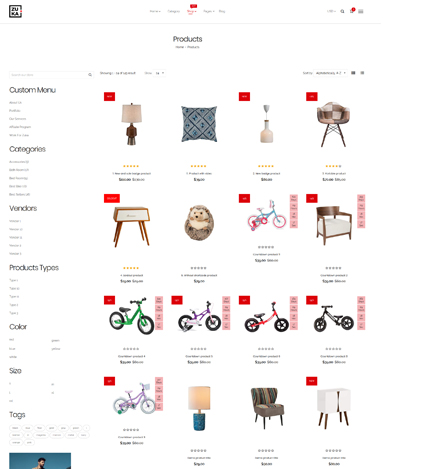
Task: Open the header search magnifier icon
Action: tap(342, 11)
